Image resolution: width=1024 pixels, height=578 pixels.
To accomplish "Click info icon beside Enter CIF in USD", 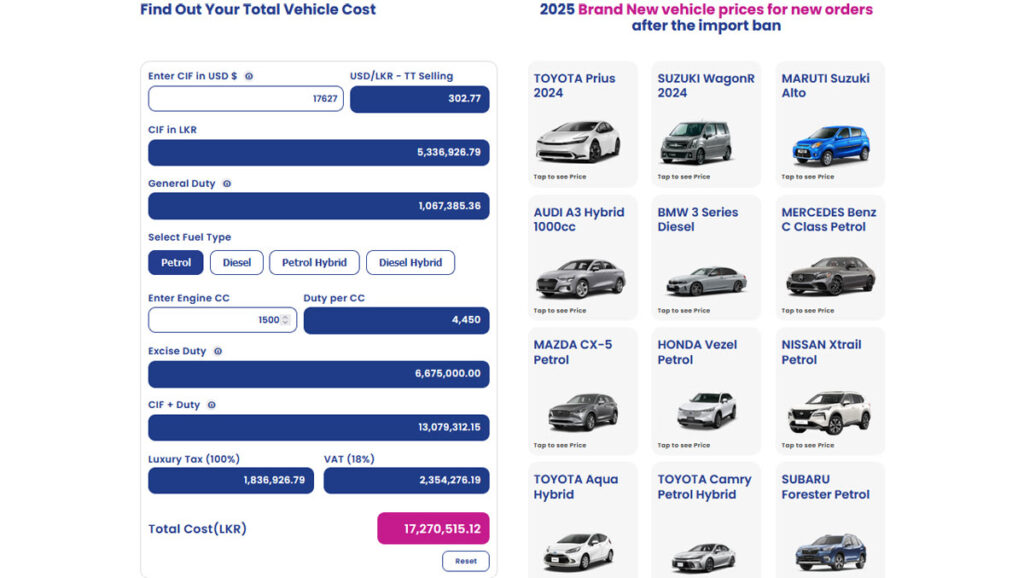I will (x=249, y=76).
